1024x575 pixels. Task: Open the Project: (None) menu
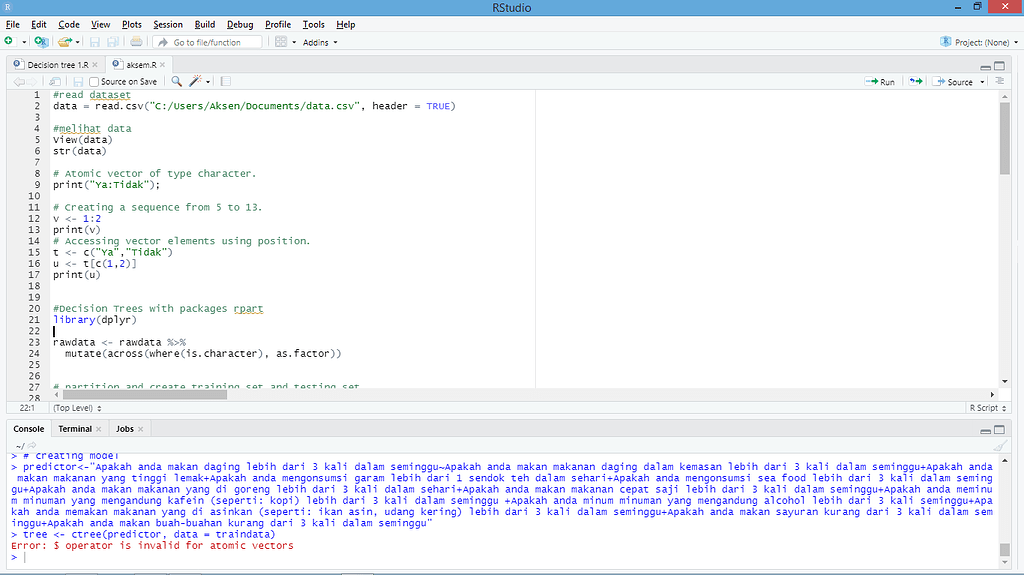tap(979, 42)
